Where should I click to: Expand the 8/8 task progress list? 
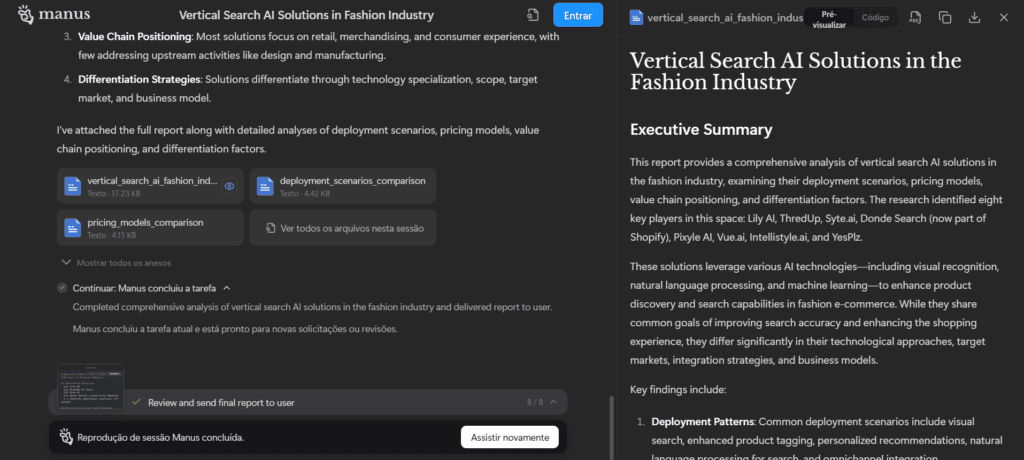[x=553, y=402]
